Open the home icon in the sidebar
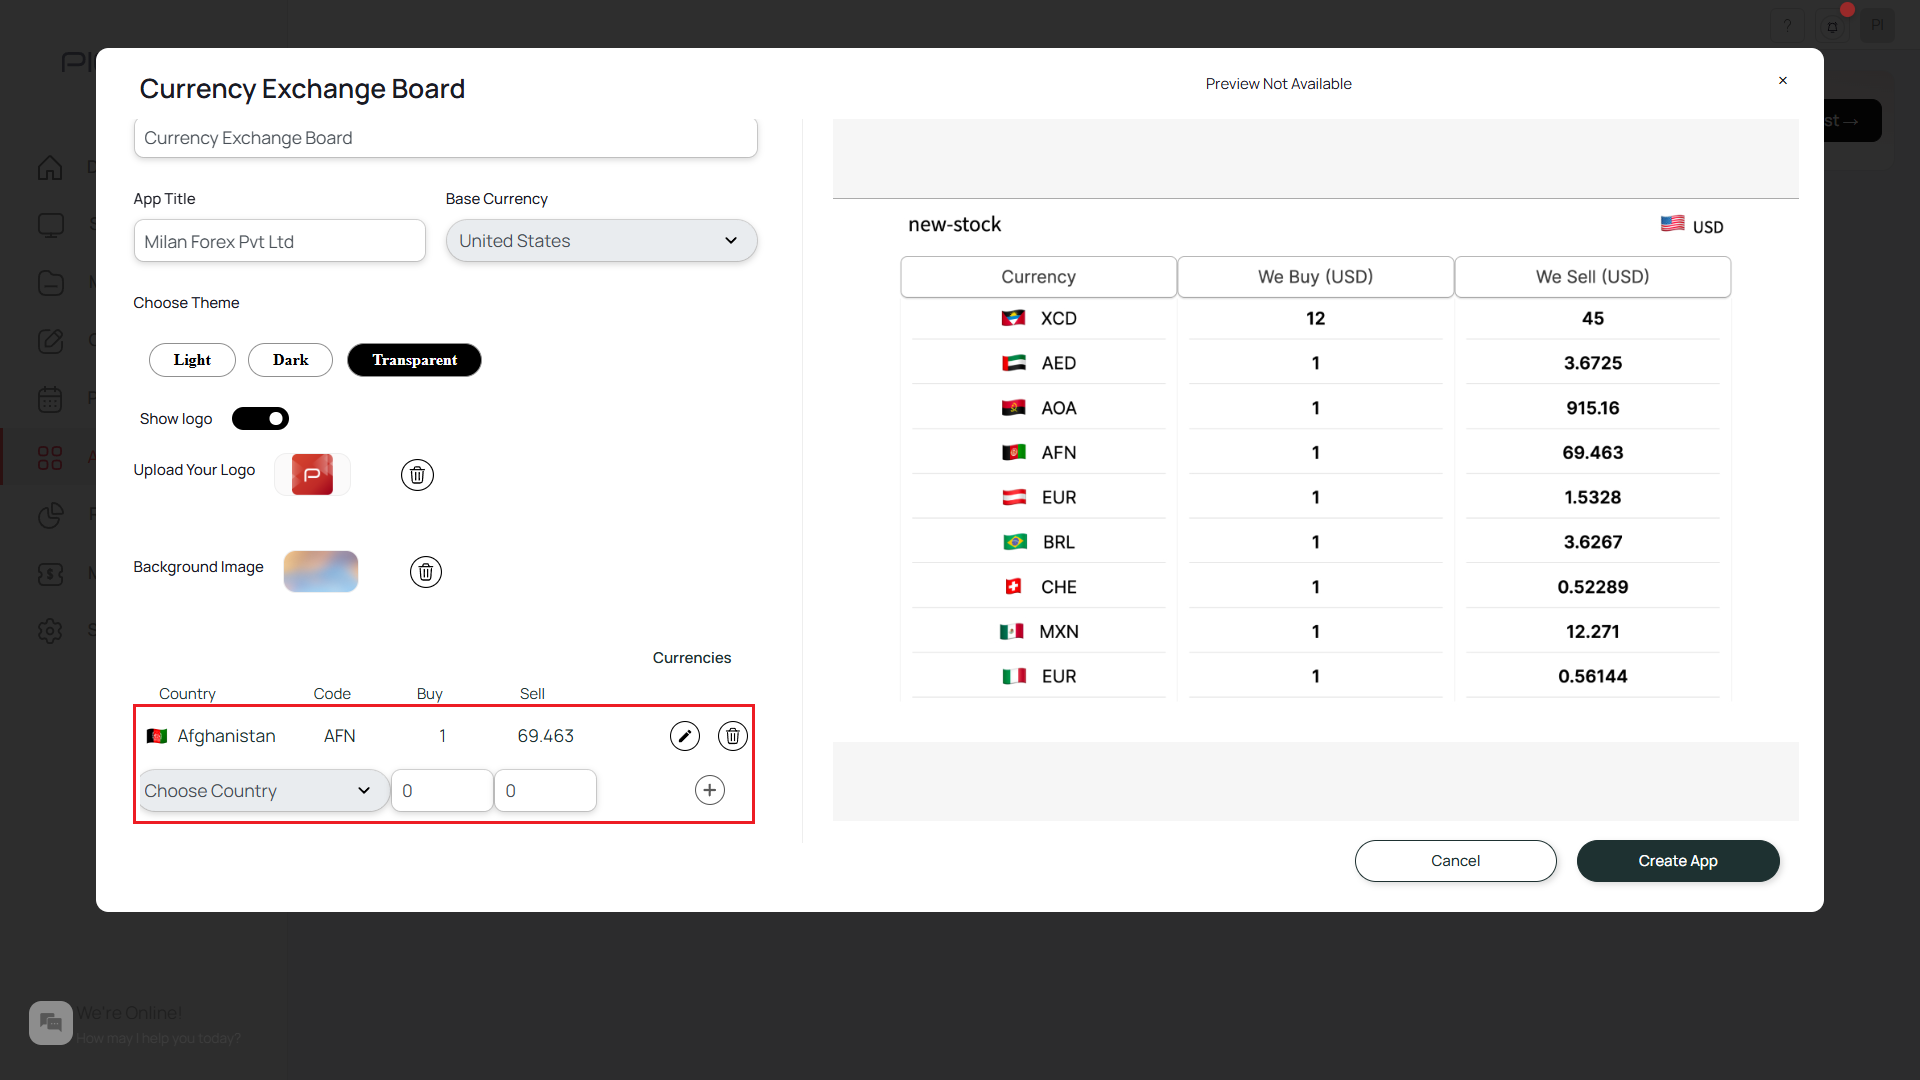 click(x=50, y=168)
